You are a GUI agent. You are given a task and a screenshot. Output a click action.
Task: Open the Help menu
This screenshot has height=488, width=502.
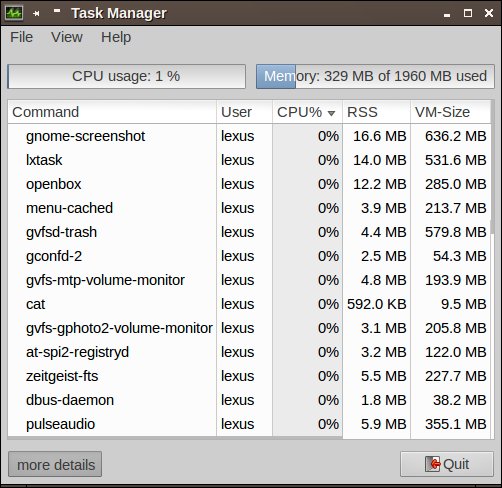[x=116, y=37]
